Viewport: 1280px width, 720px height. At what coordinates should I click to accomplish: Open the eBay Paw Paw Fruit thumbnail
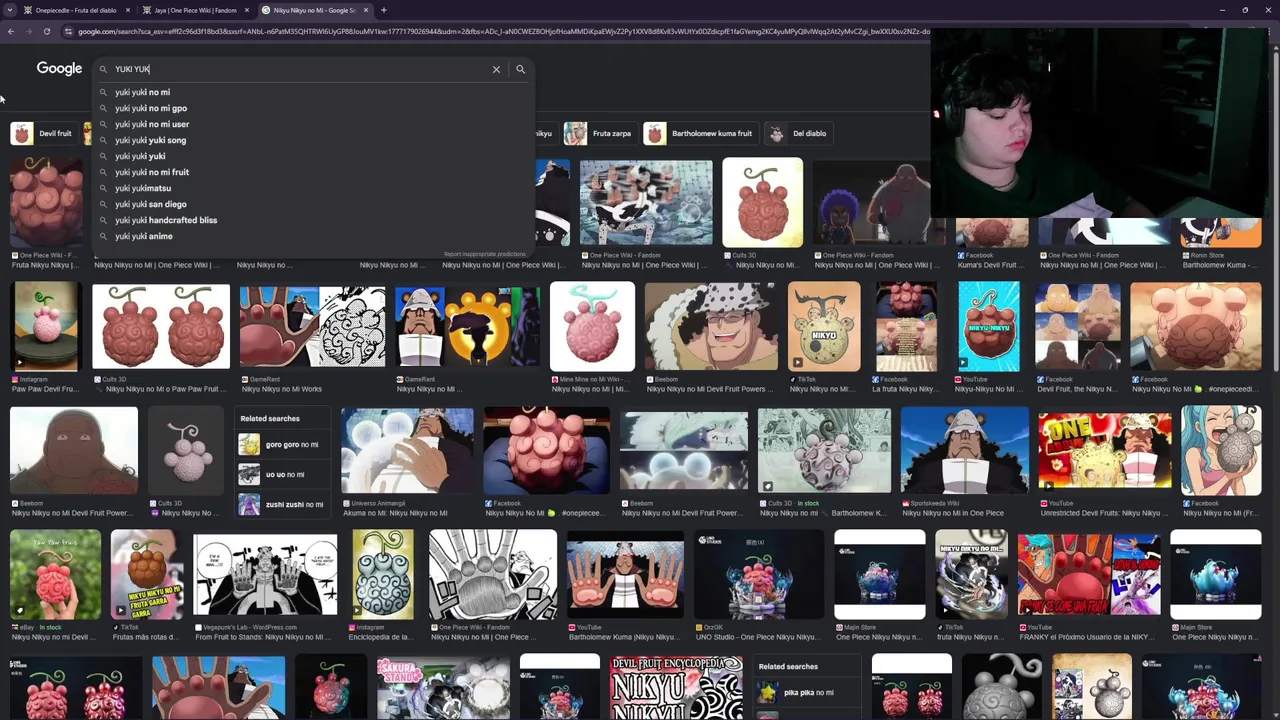(56, 574)
